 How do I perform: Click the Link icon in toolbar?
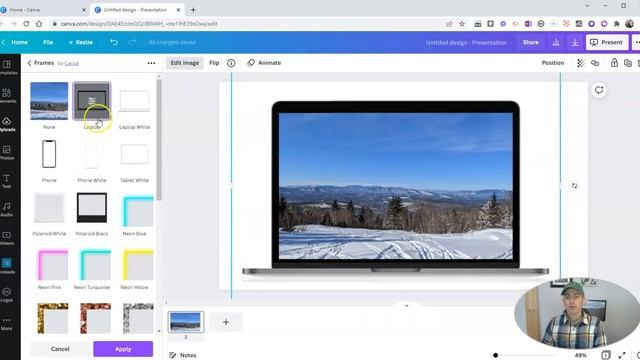[x=595, y=63]
